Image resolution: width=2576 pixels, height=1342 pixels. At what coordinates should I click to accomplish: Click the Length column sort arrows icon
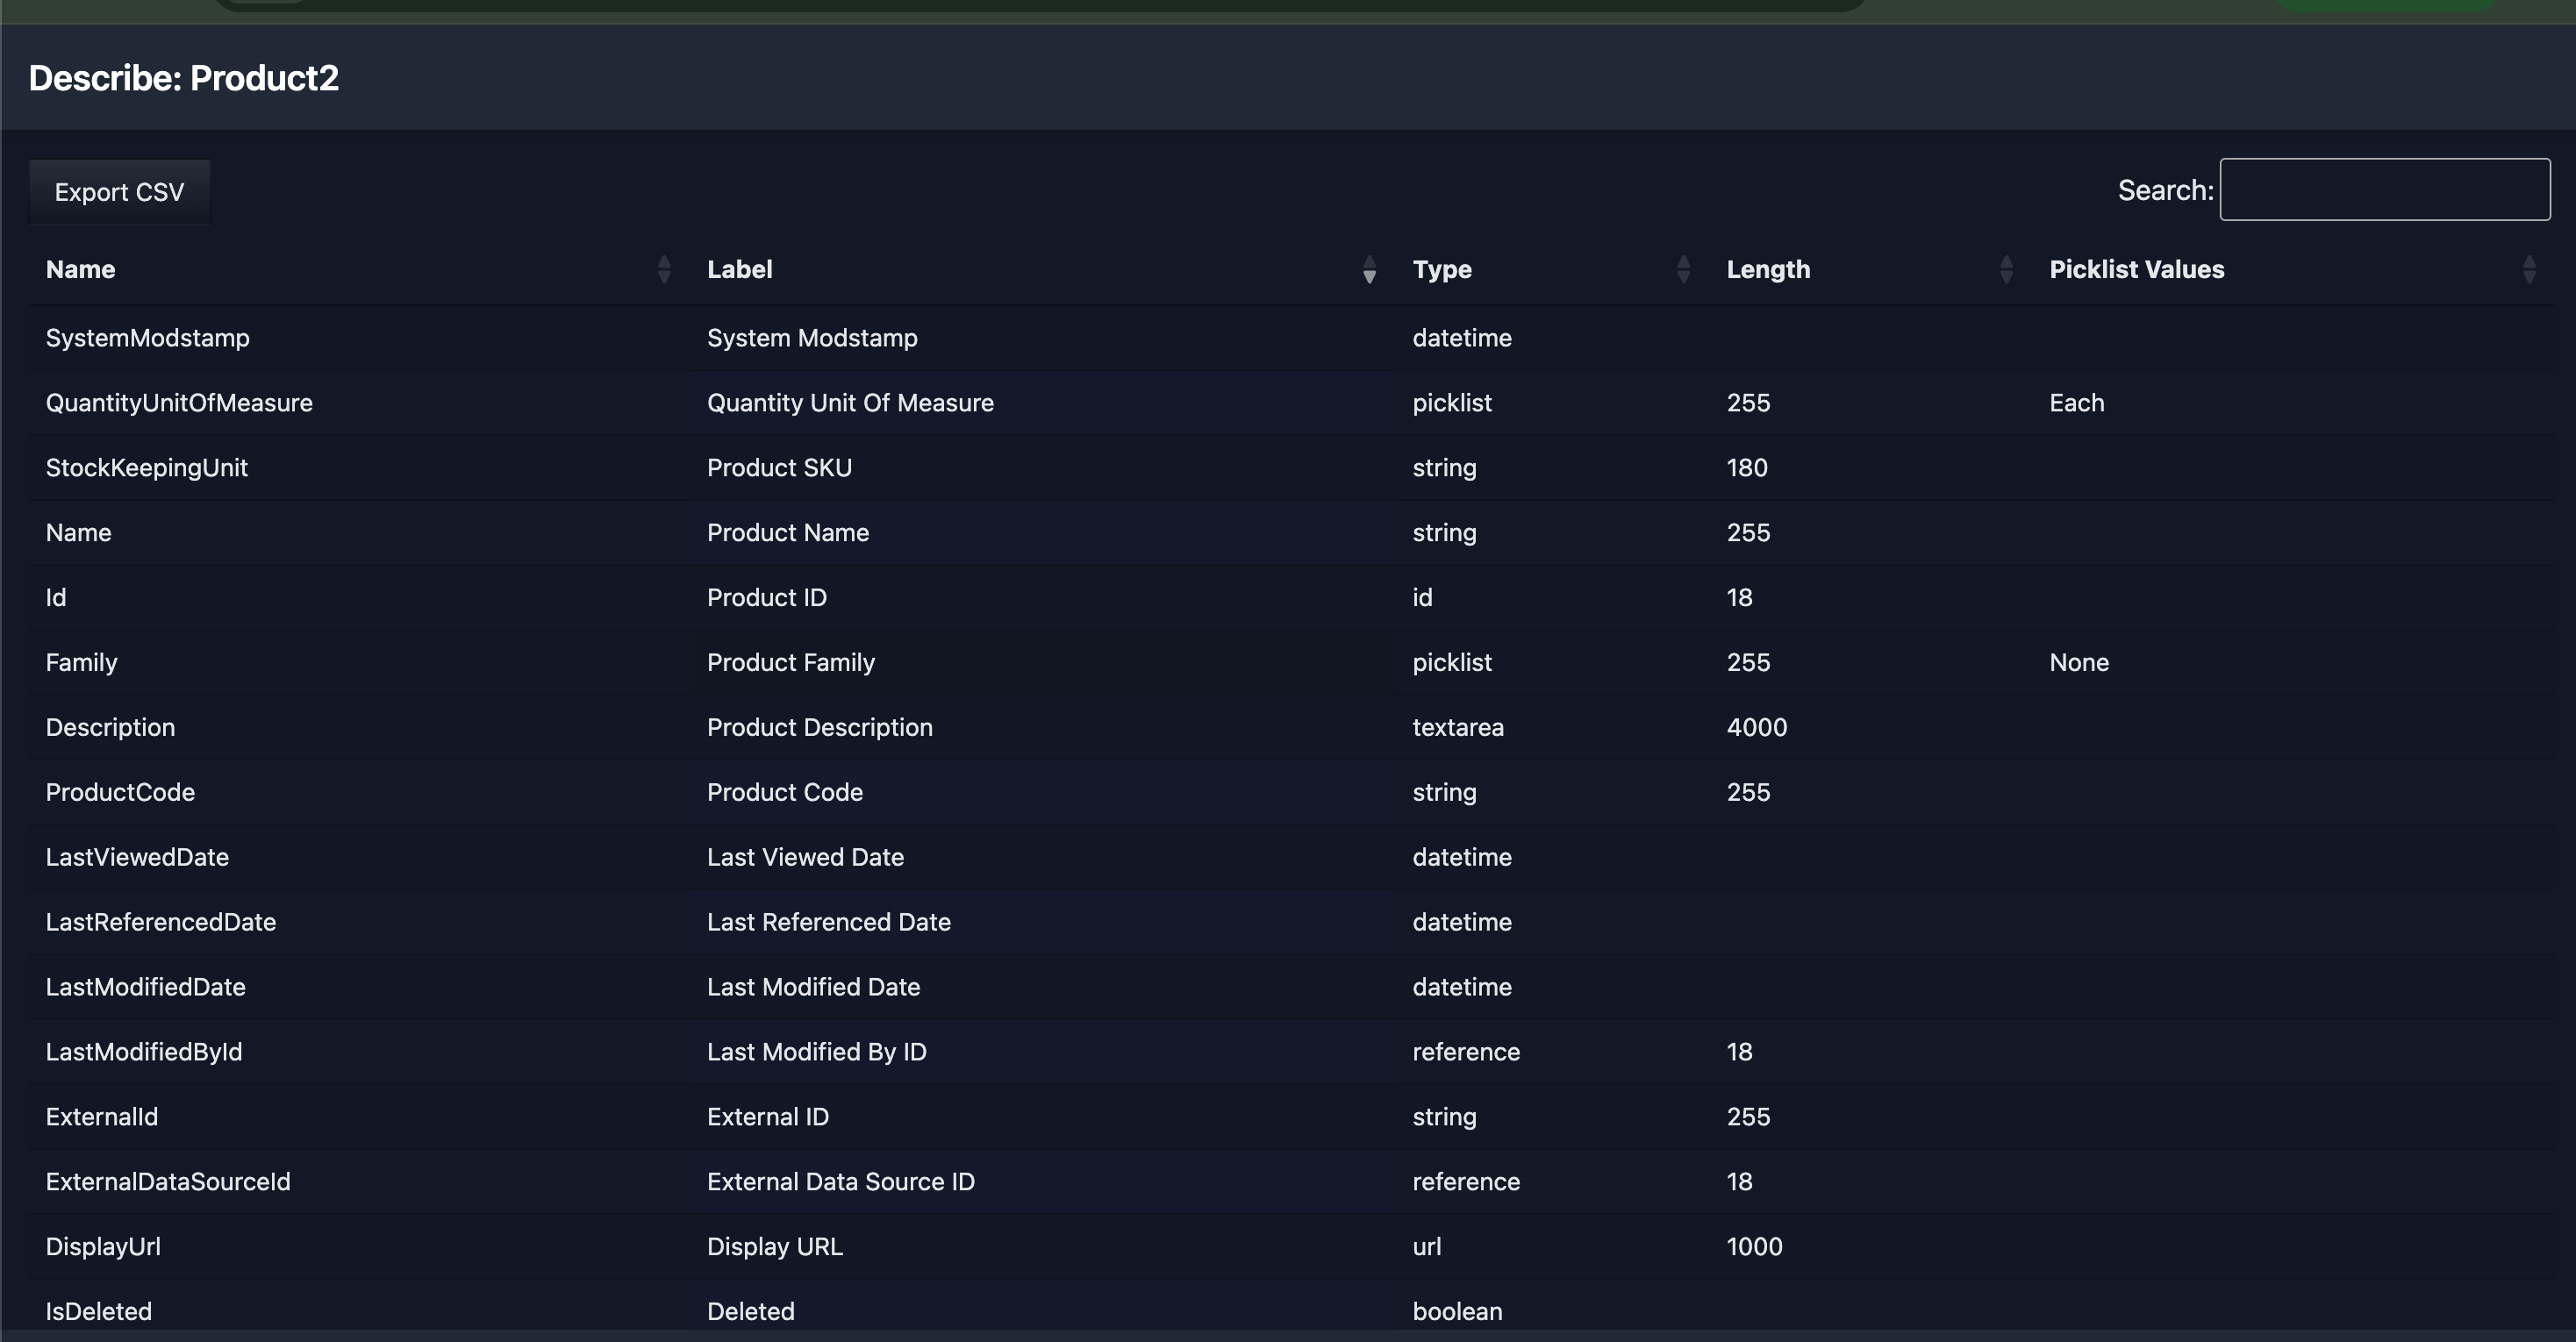2005,269
